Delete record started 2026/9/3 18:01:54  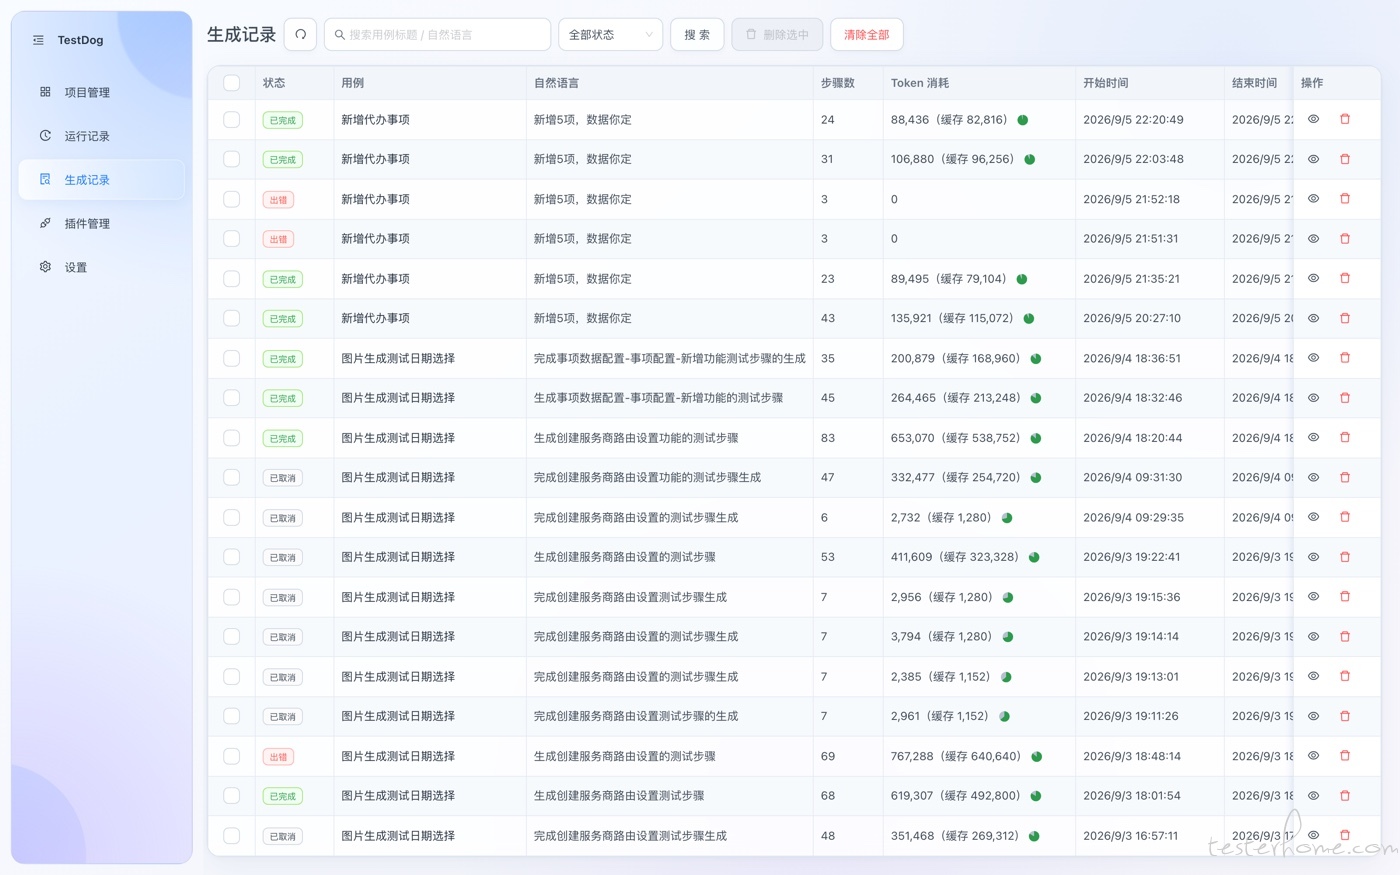coord(1345,795)
